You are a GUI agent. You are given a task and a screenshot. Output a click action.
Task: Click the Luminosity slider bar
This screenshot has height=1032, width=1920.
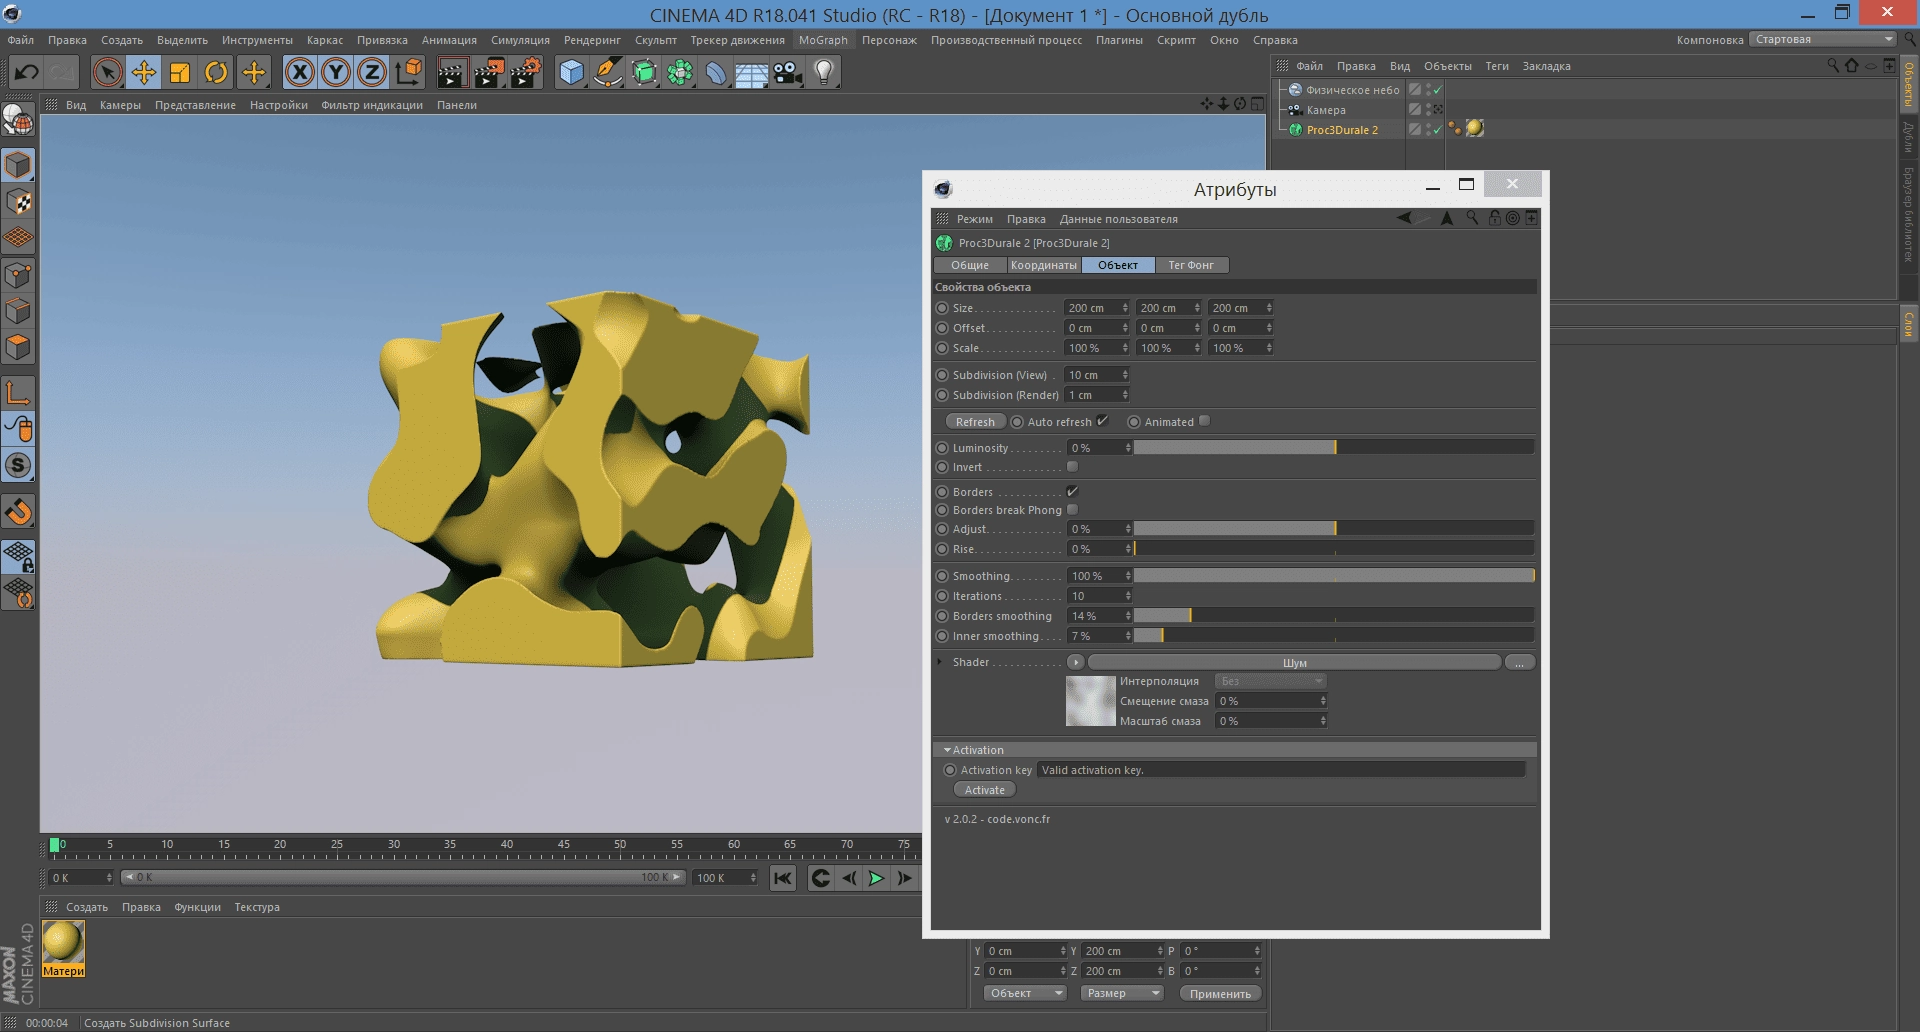(1334, 448)
